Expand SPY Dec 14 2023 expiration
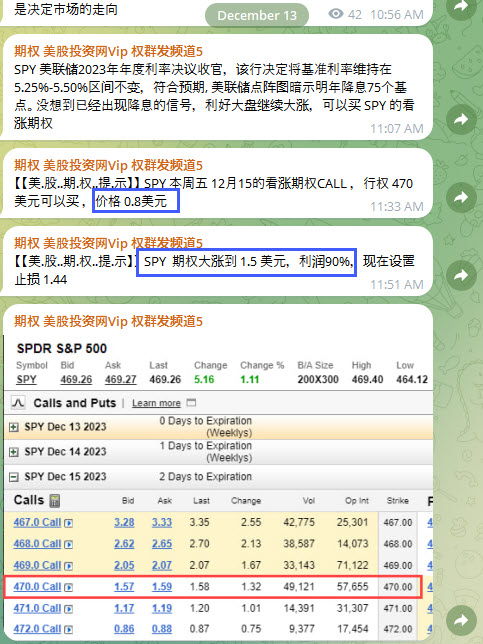483x644 pixels. pos(14,452)
